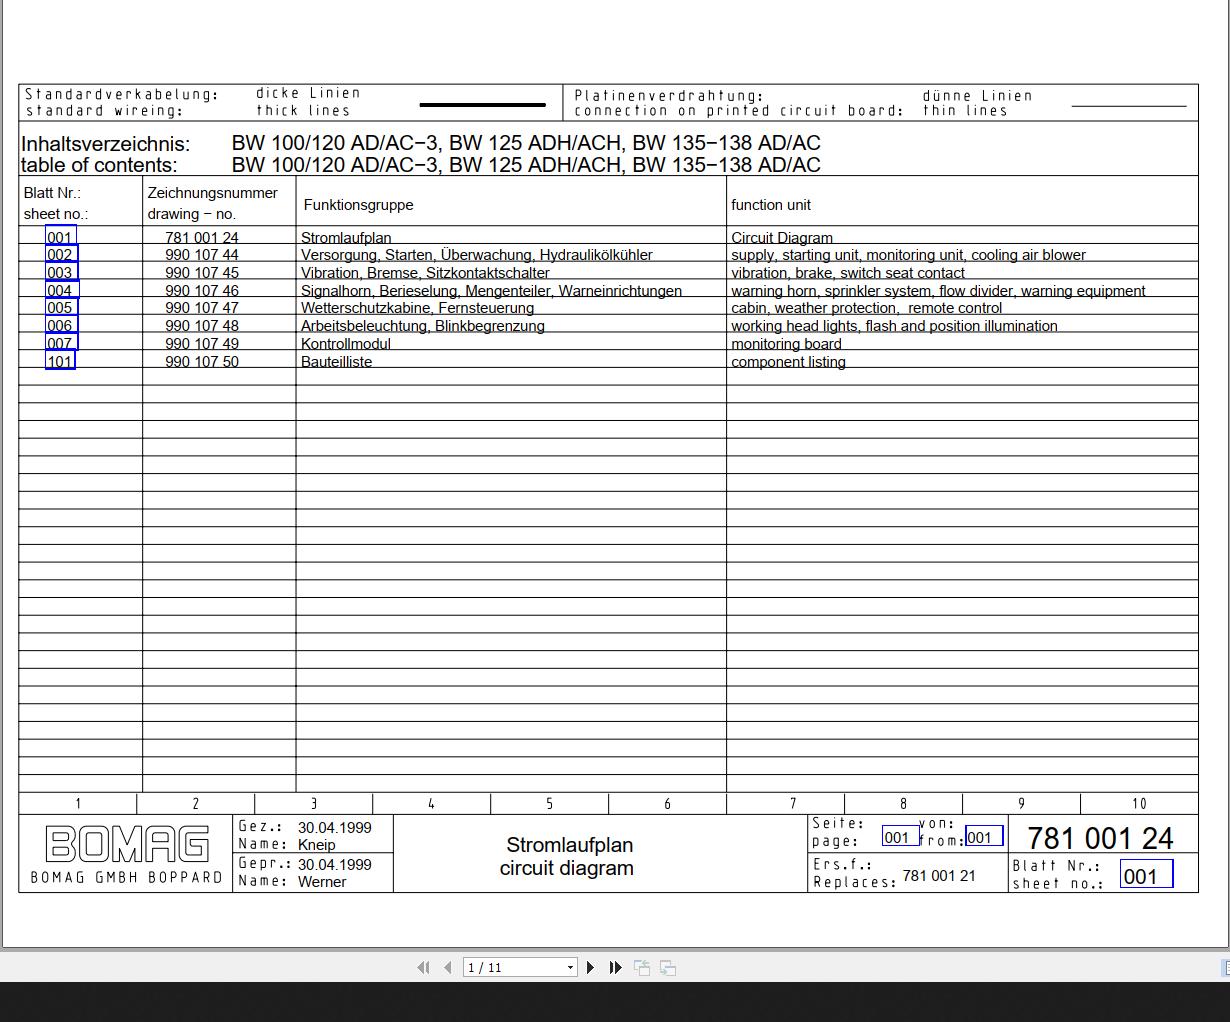Click the 'function unit' column header

coord(771,205)
